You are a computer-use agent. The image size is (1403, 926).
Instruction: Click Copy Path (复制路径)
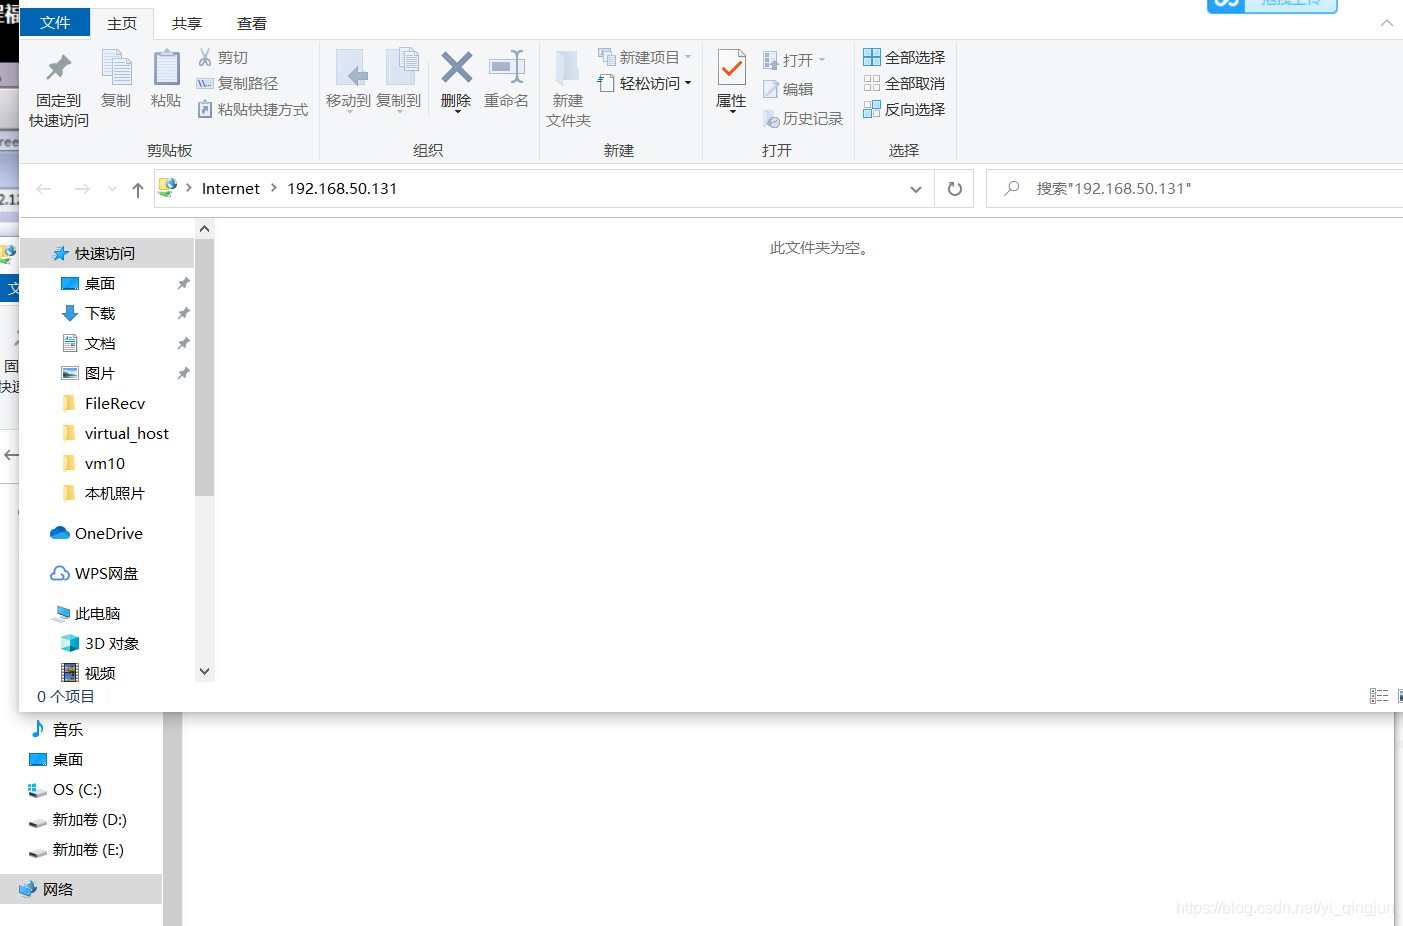(x=238, y=83)
